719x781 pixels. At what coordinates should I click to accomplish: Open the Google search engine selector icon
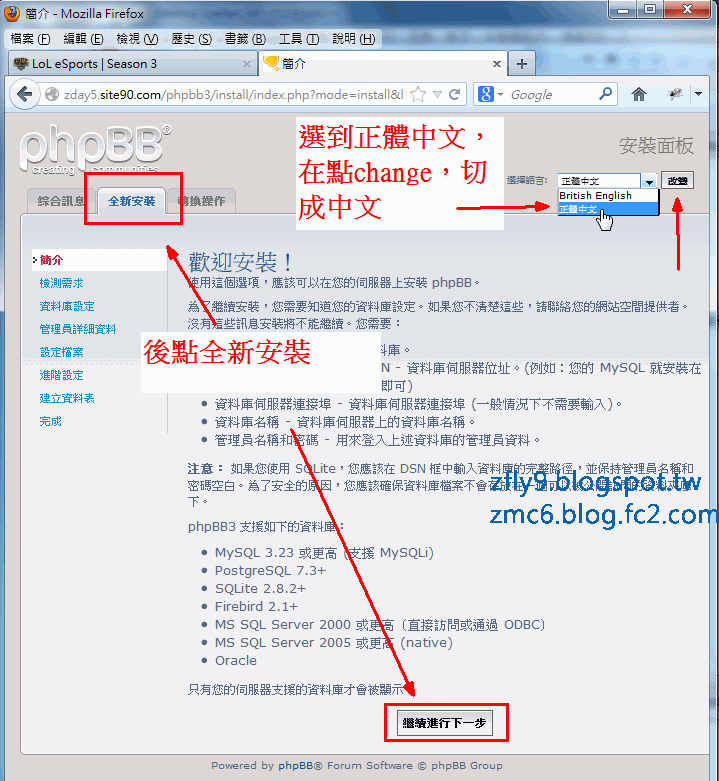pos(486,94)
